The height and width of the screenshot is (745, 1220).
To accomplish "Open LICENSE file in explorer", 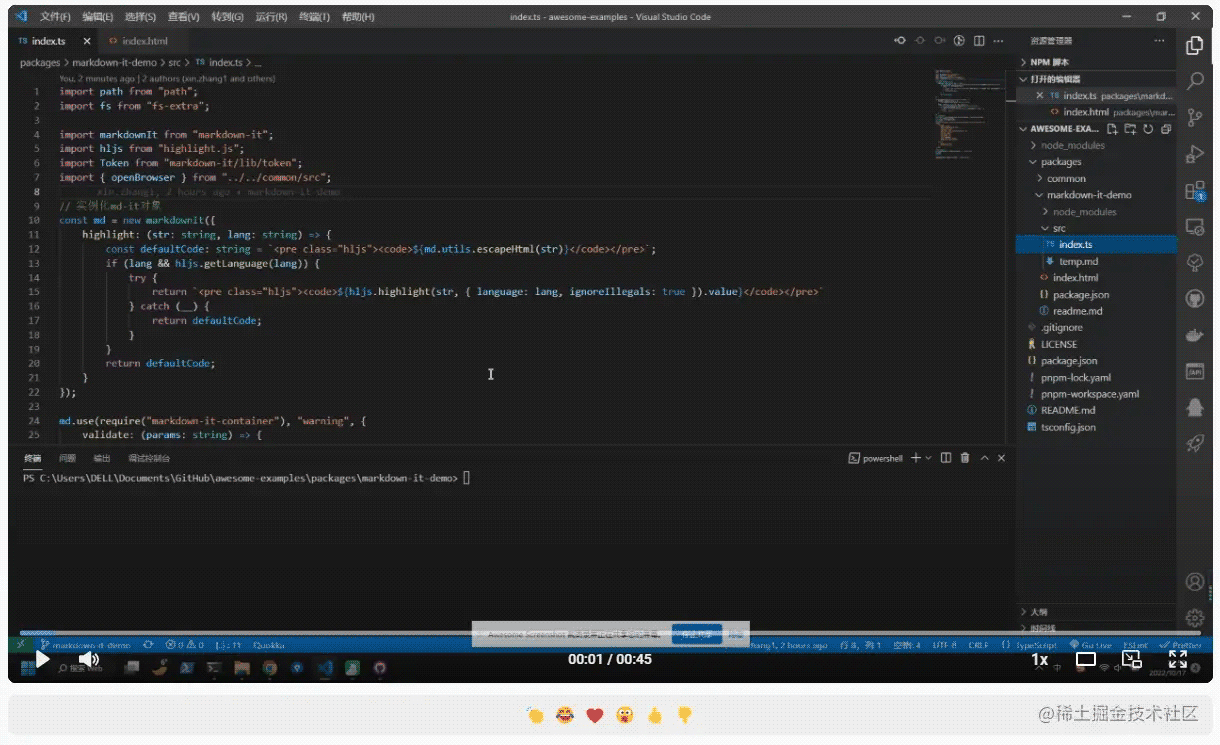I will [1096, 344].
